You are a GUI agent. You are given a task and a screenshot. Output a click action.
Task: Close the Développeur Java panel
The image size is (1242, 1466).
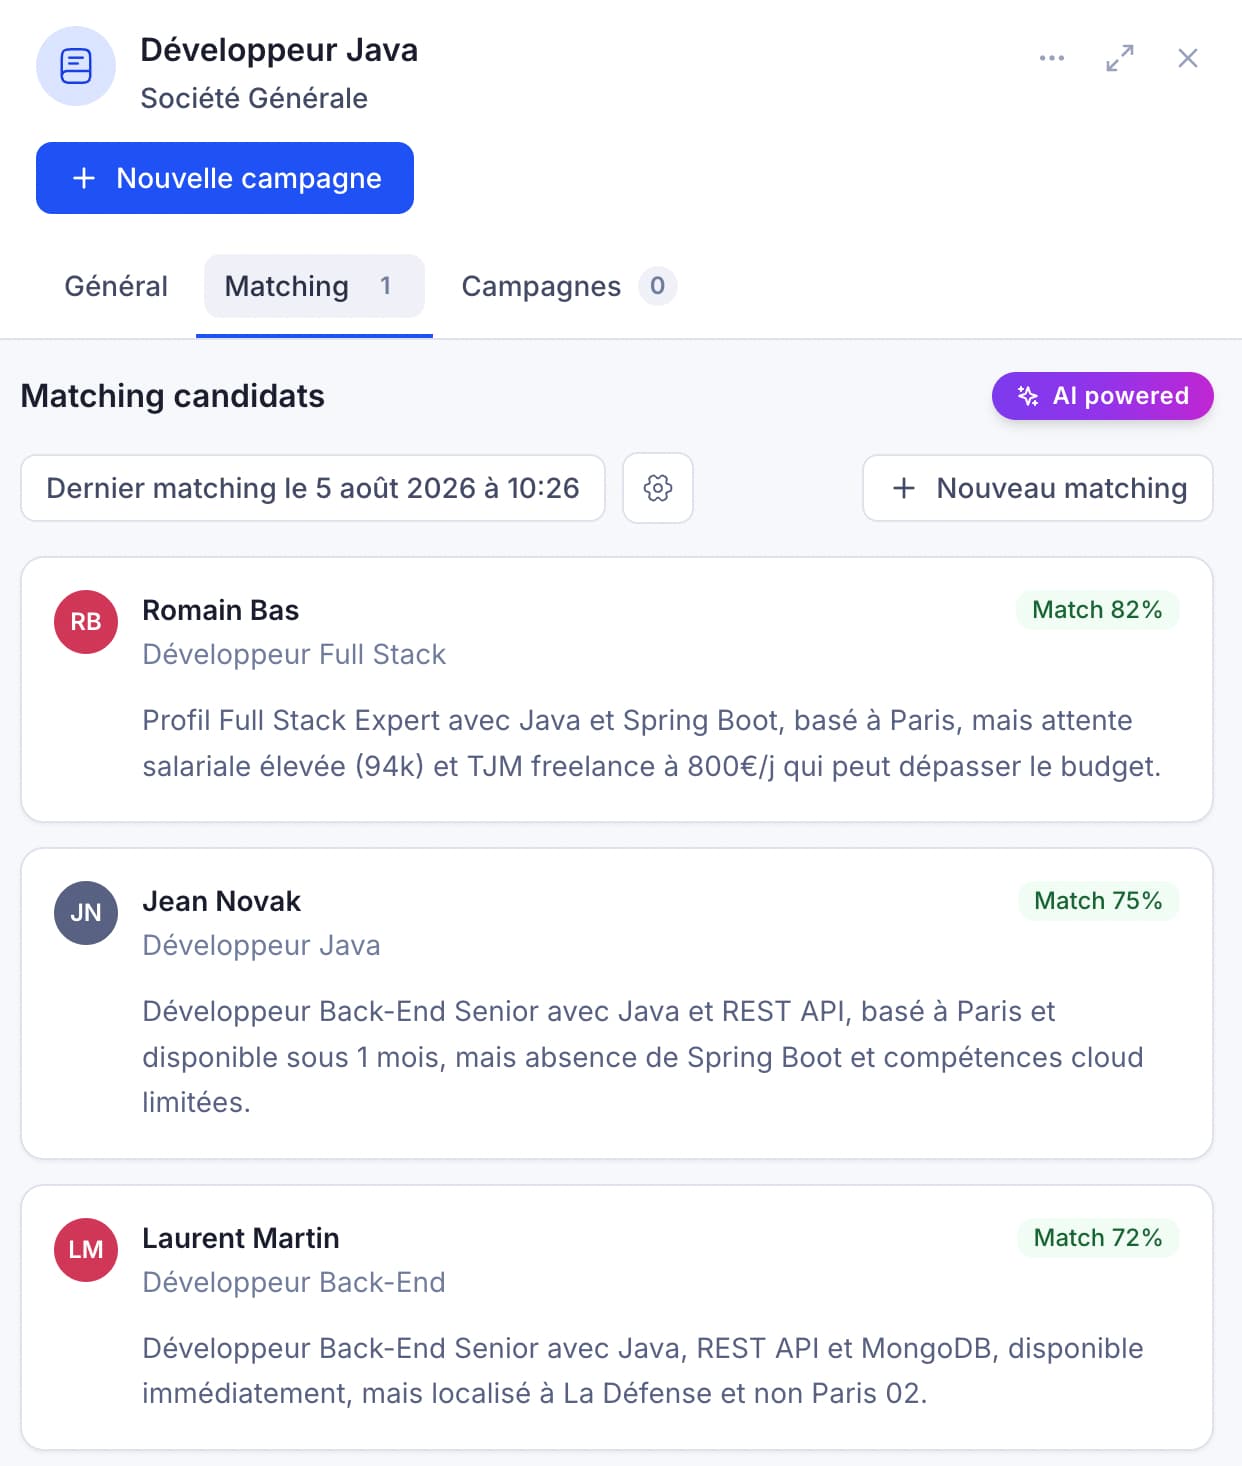1187,58
